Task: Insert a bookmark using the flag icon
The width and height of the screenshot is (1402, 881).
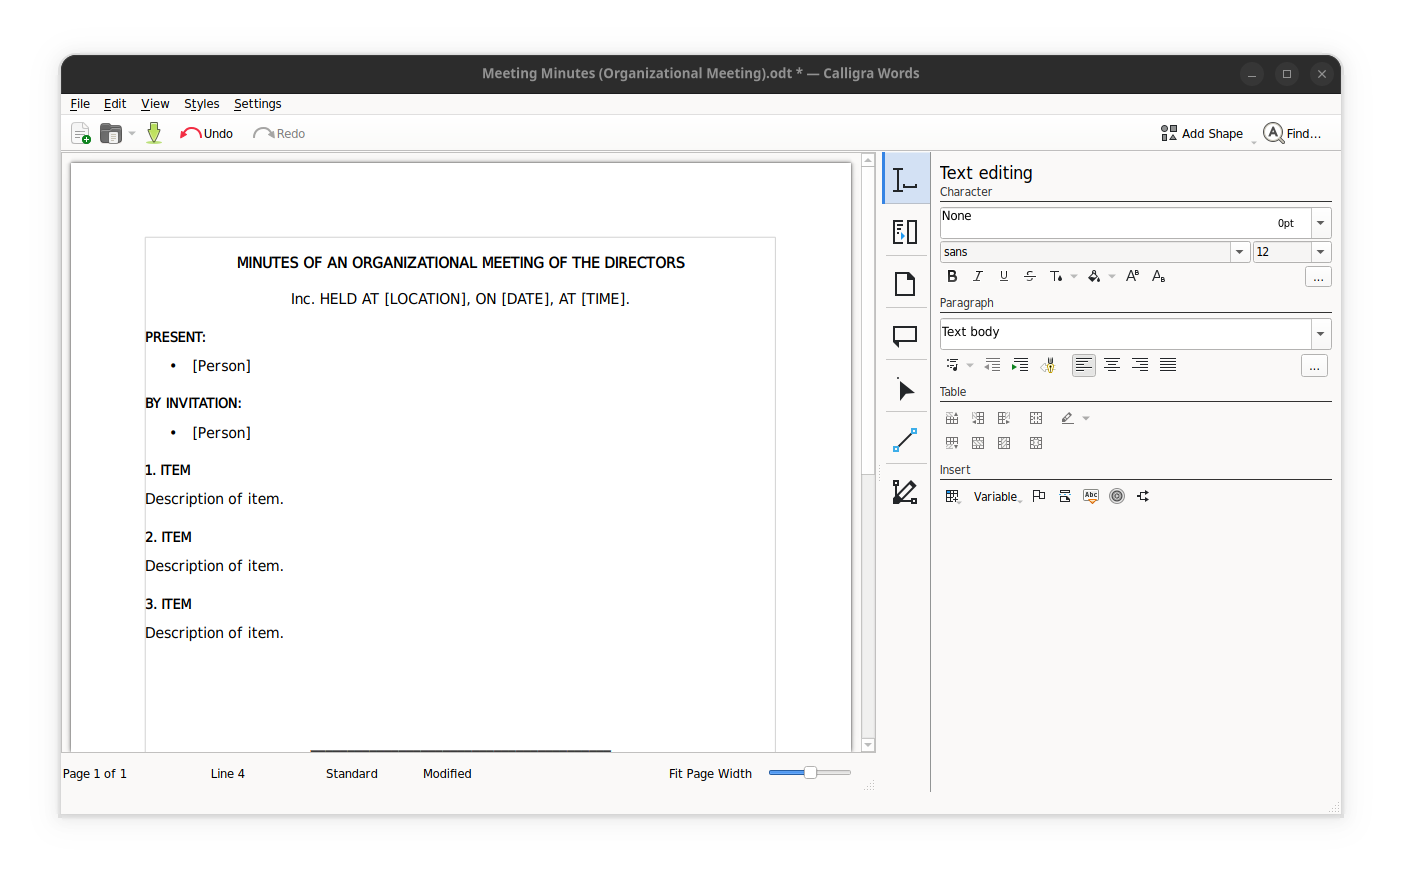Action: [x=1038, y=495]
